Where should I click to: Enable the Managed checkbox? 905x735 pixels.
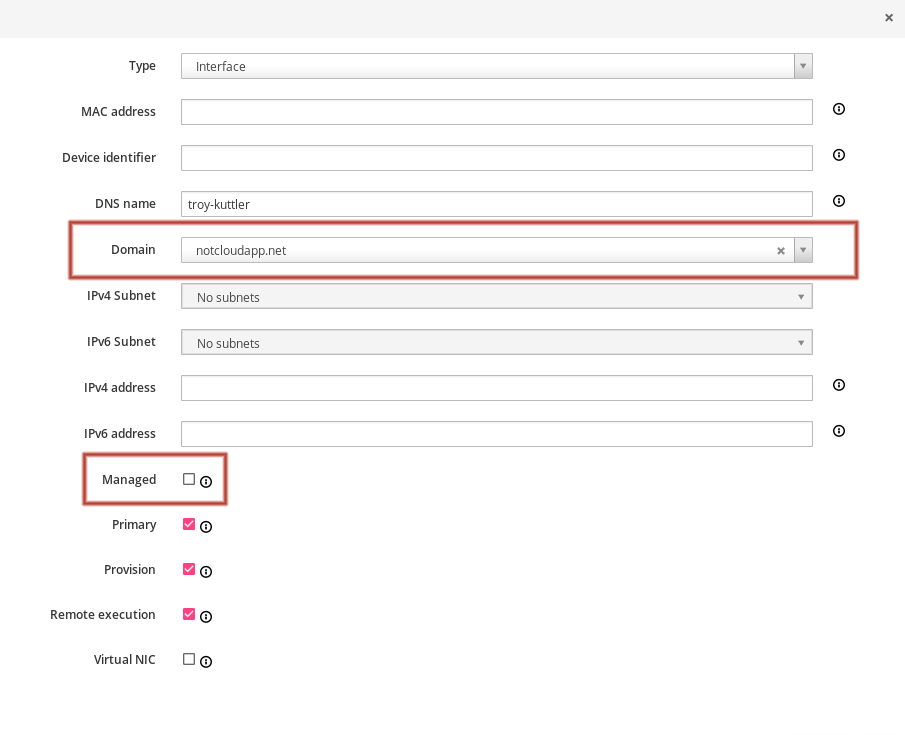(x=189, y=479)
